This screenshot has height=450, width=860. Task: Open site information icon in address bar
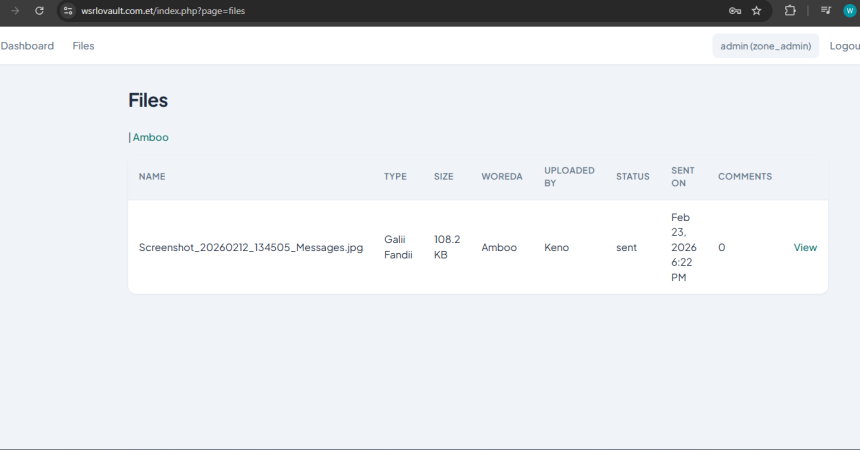click(x=68, y=11)
